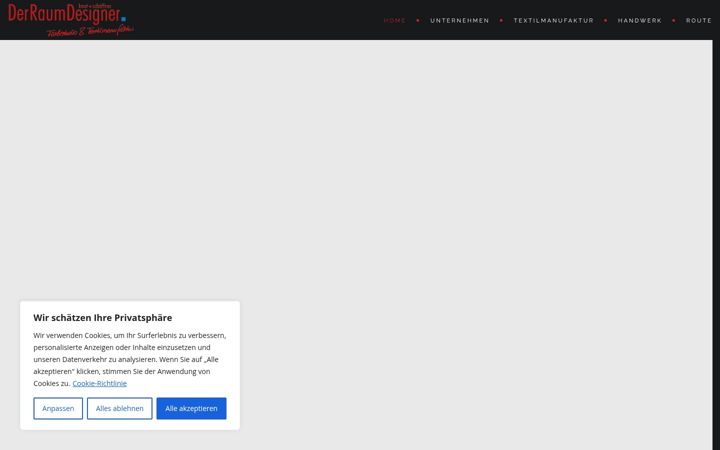Click the Alle akzeptieren button

click(191, 408)
